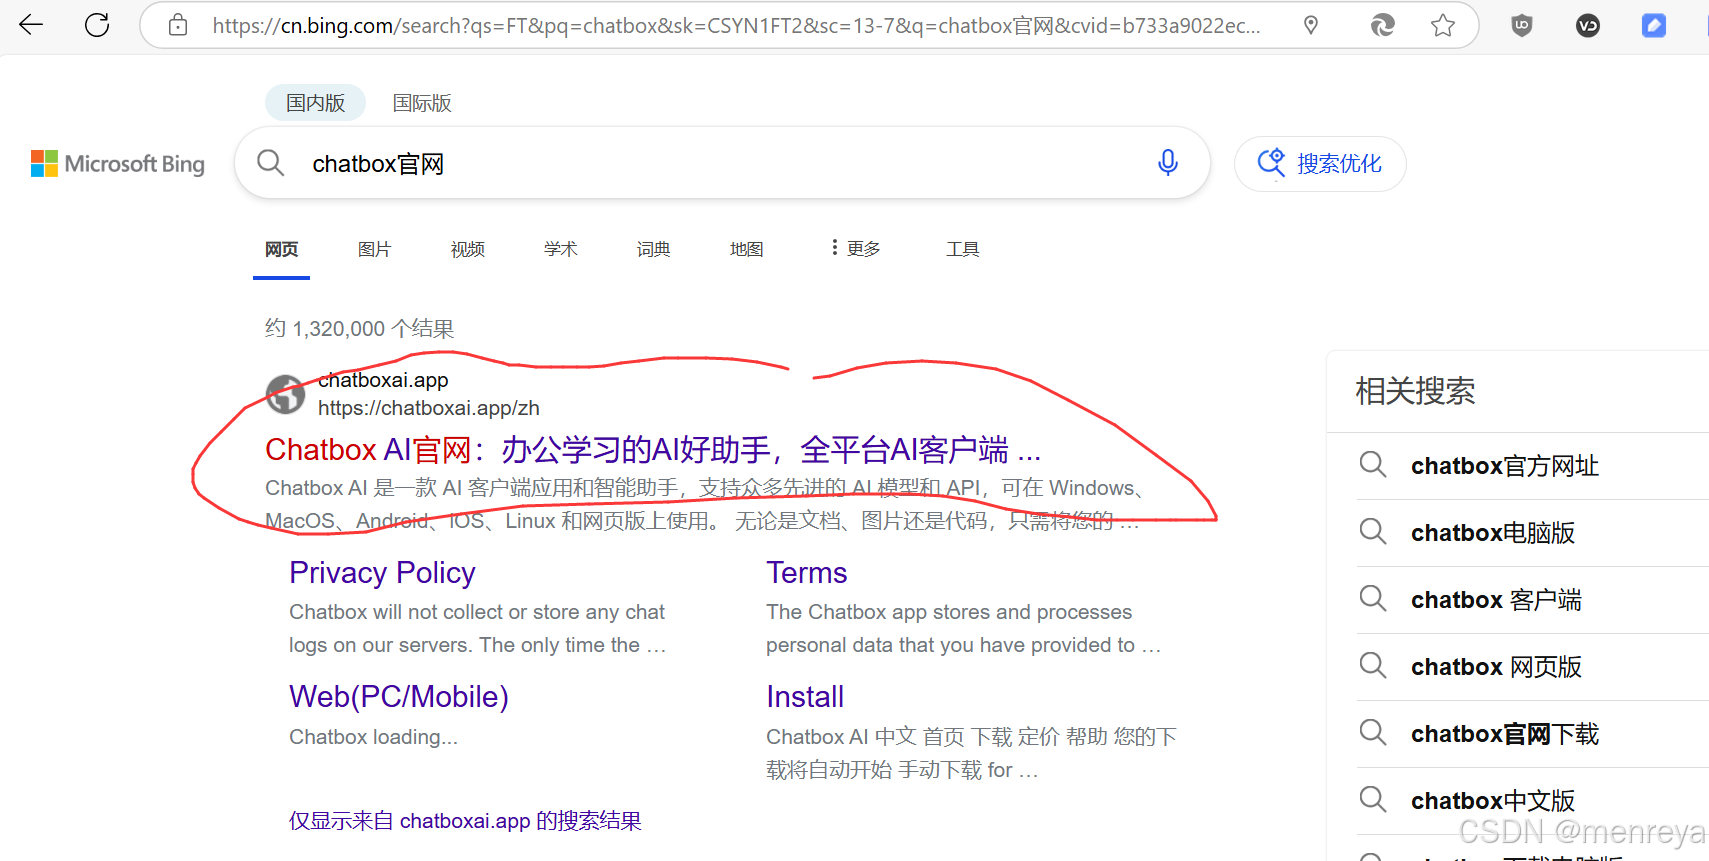Select related search chatbox 客户端
1709x861 pixels.
[x=1496, y=600]
